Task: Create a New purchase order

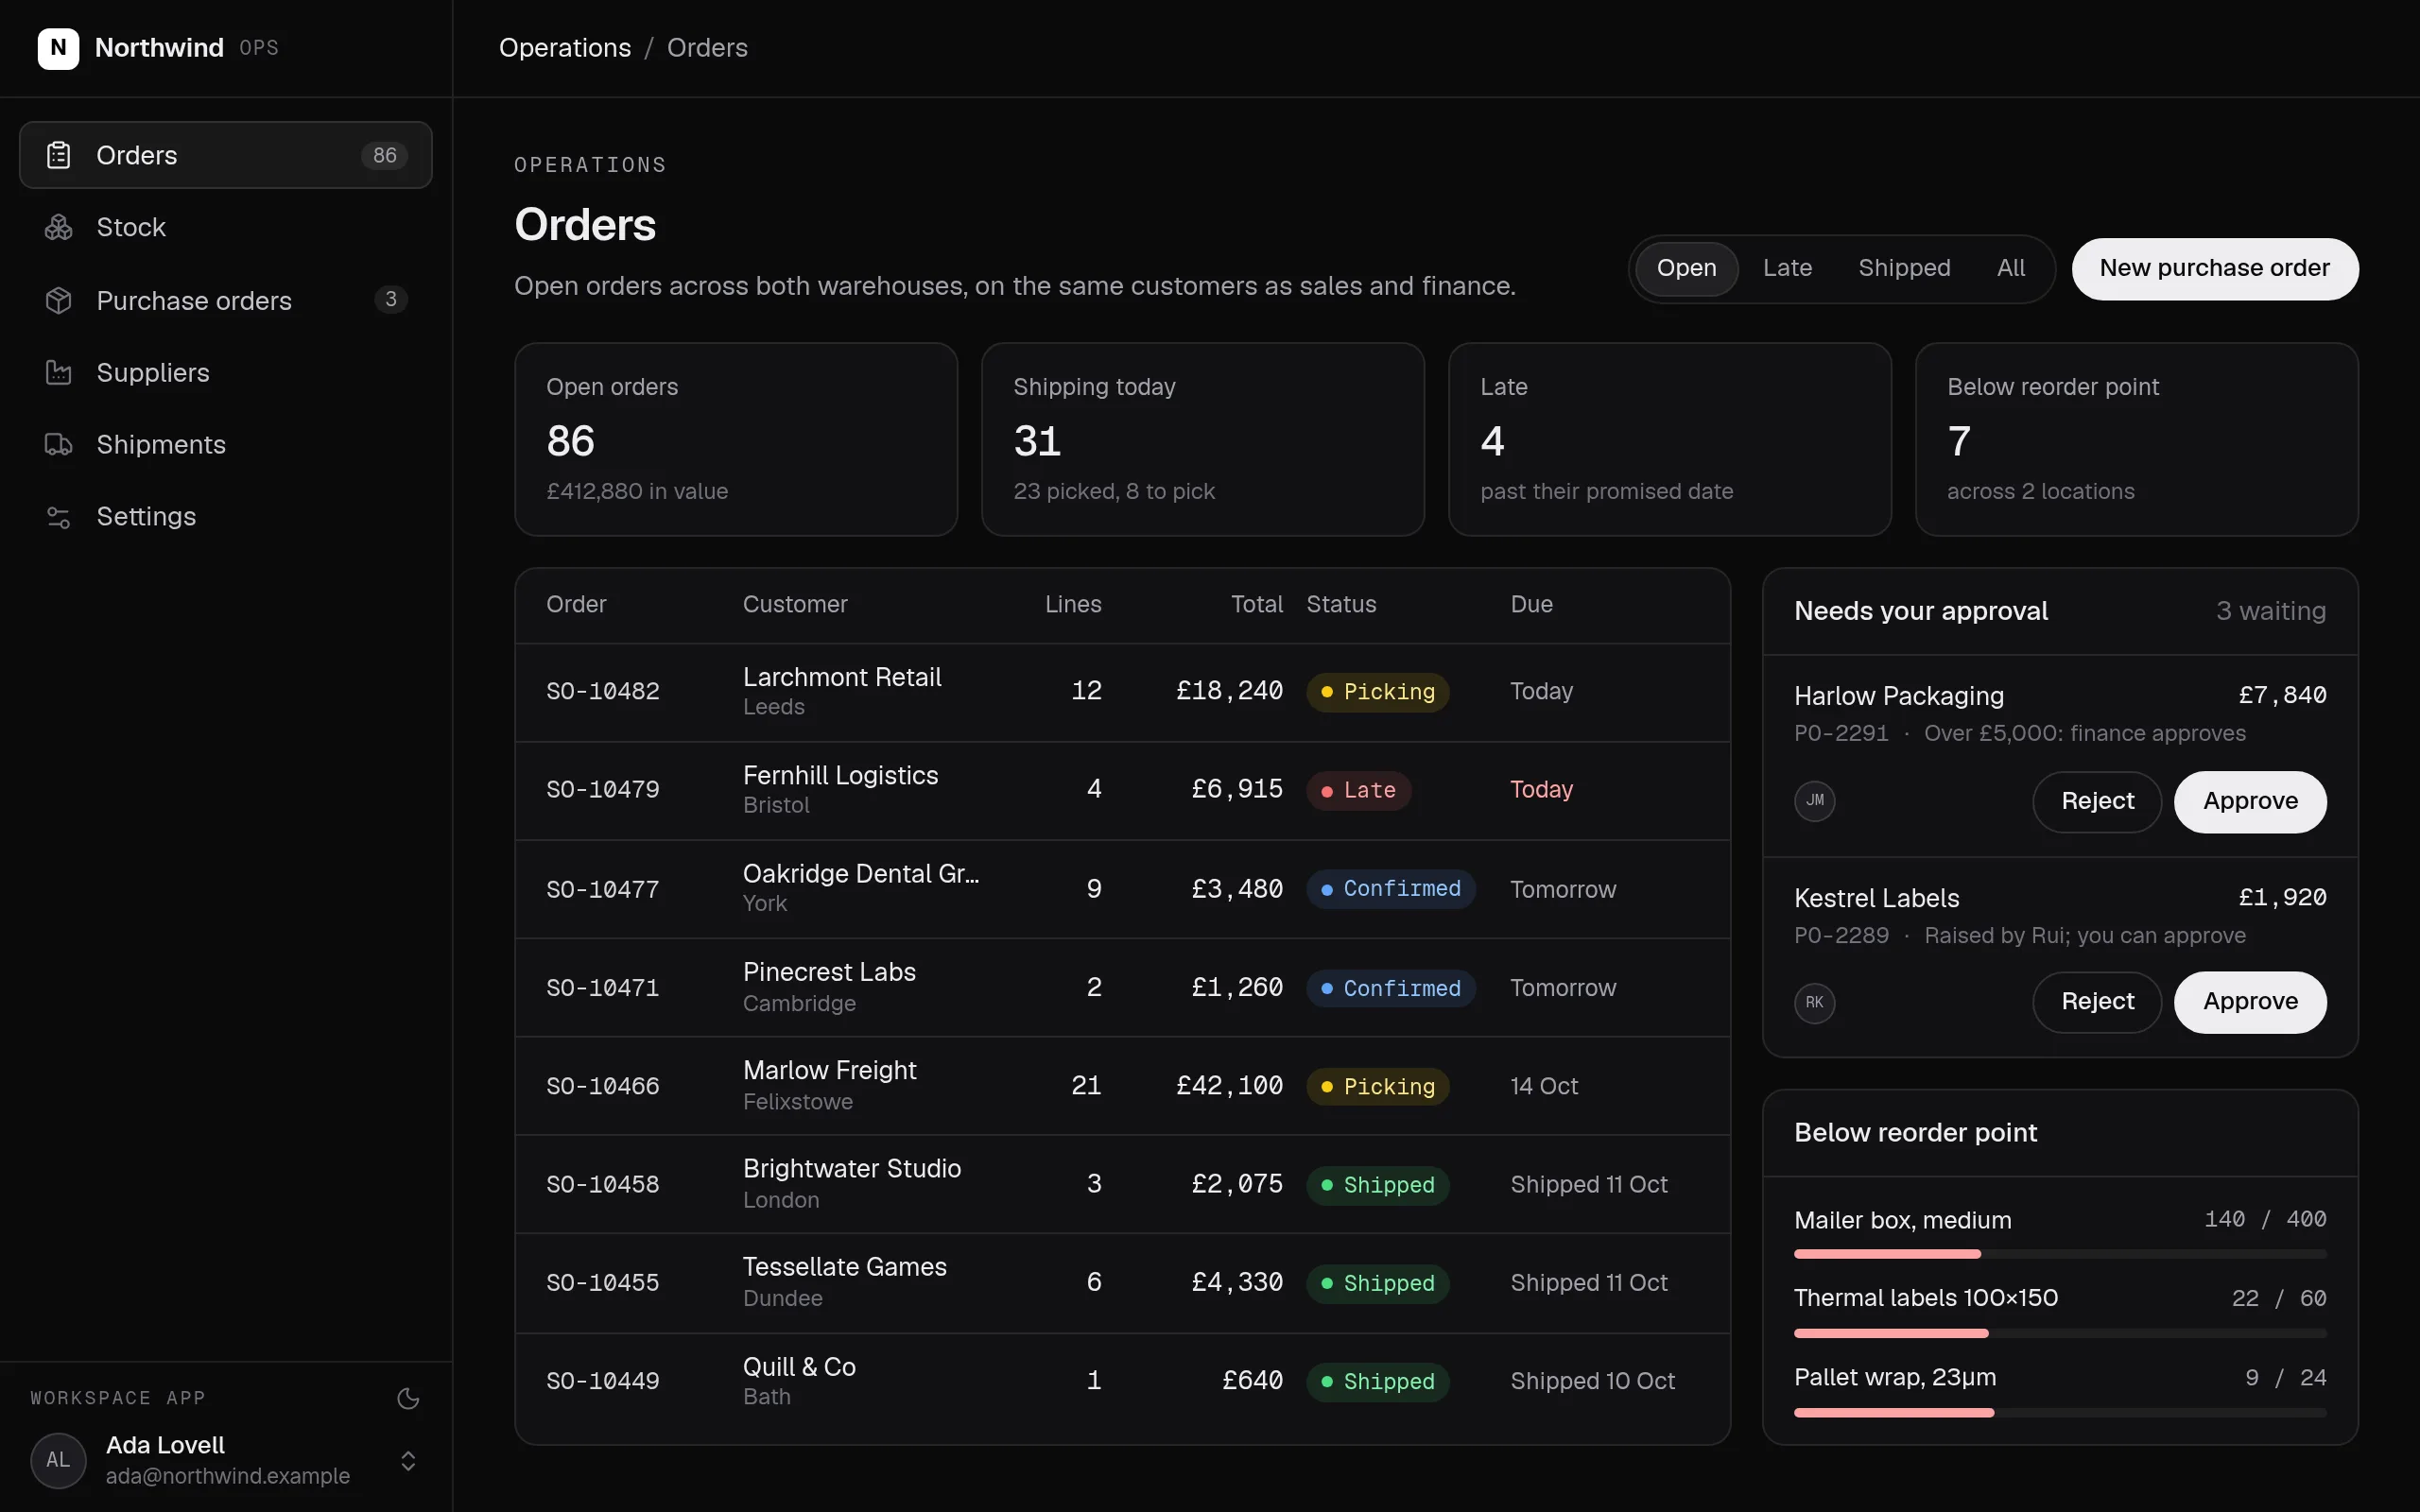Action: coord(2214,268)
